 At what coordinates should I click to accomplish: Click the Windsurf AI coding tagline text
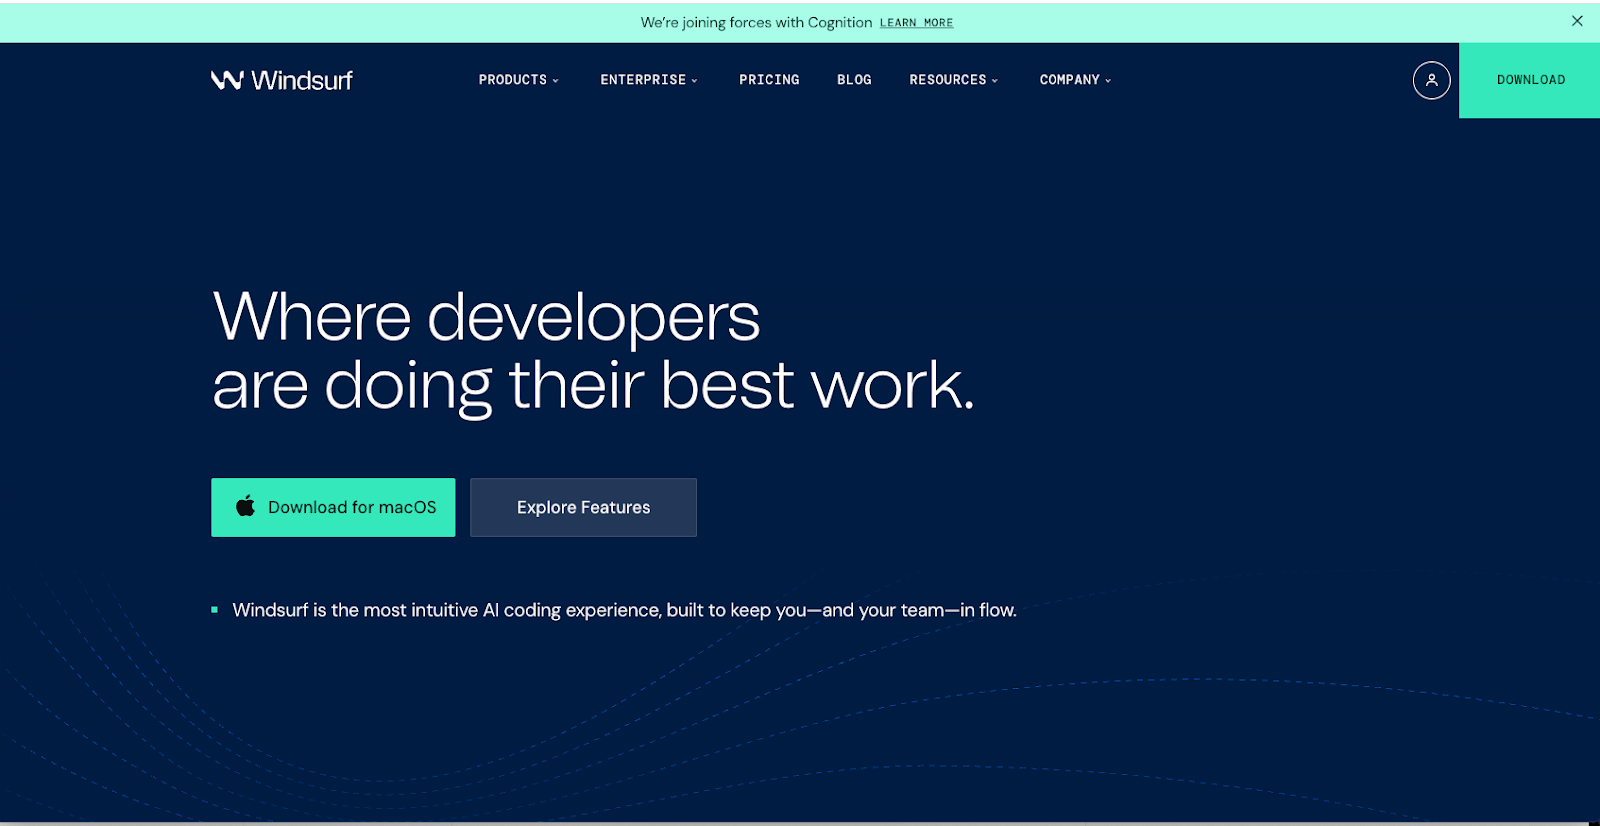pos(624,610)
